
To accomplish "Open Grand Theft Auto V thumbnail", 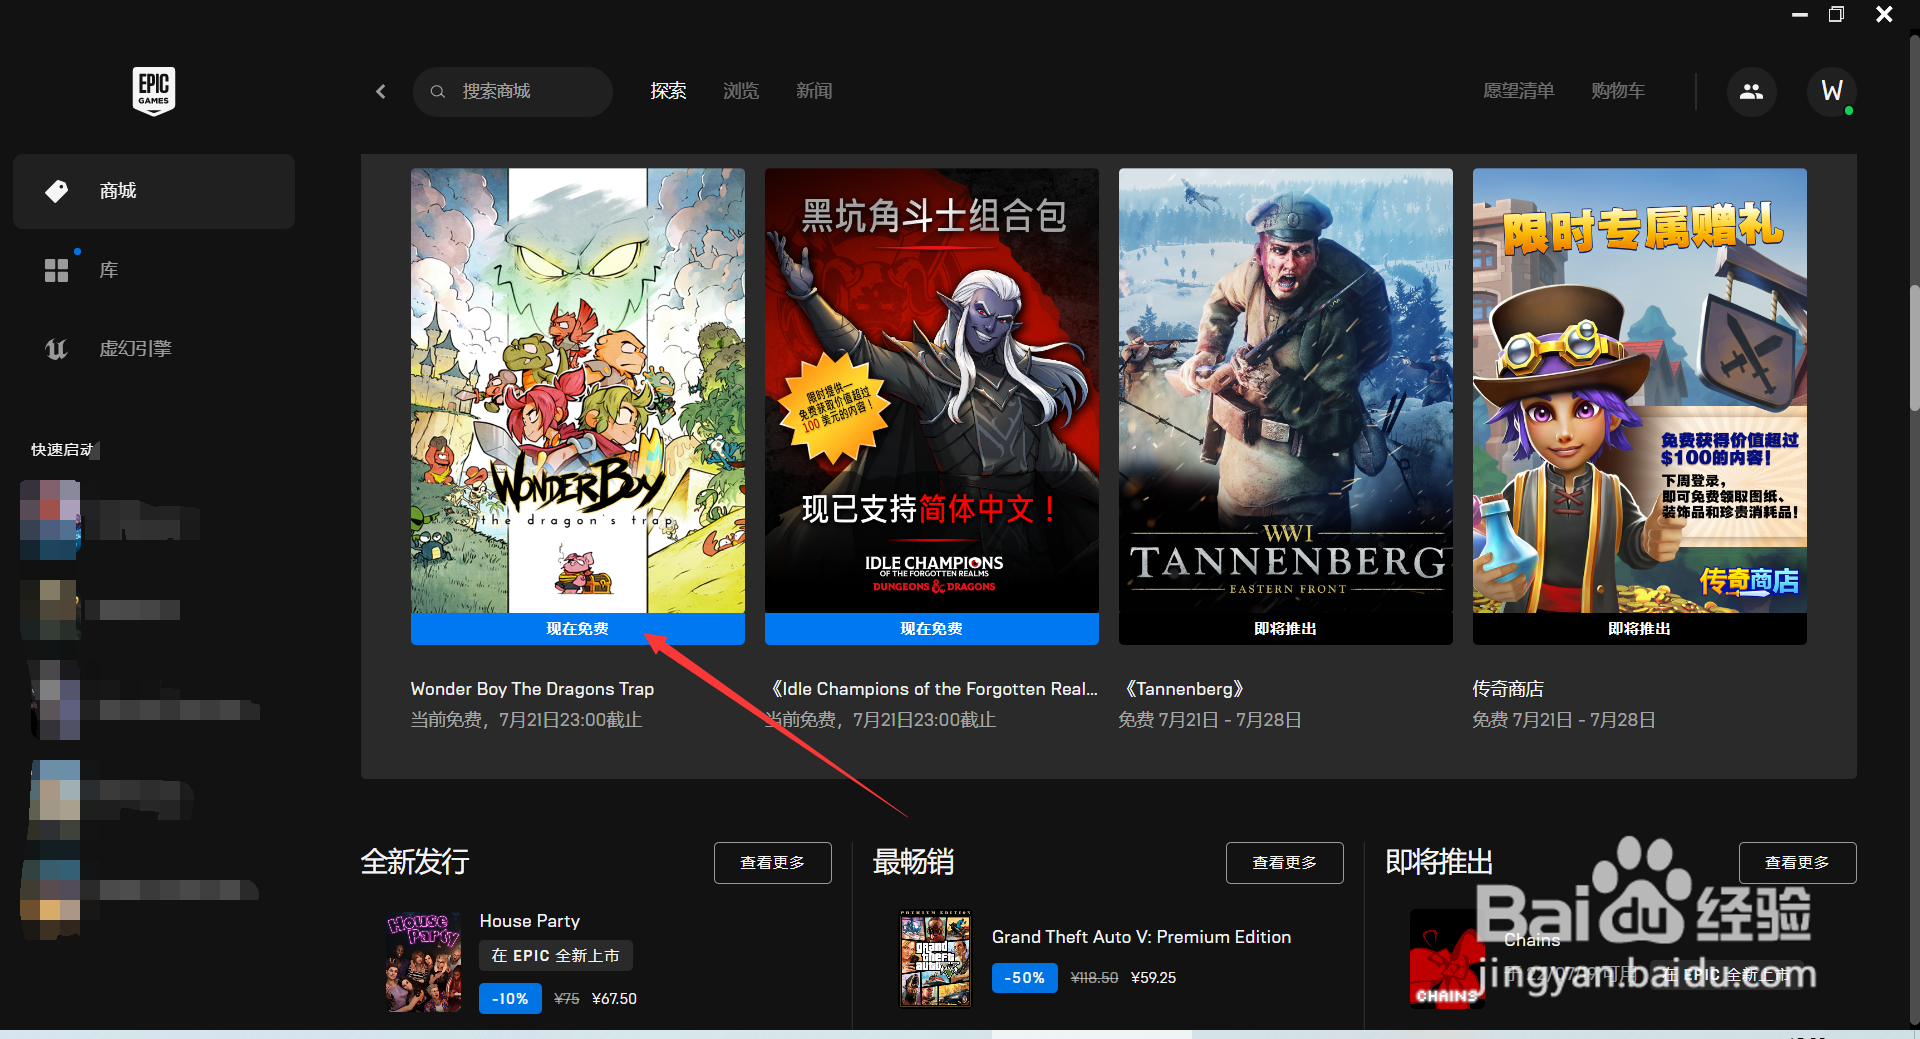I will click(936, 958).
